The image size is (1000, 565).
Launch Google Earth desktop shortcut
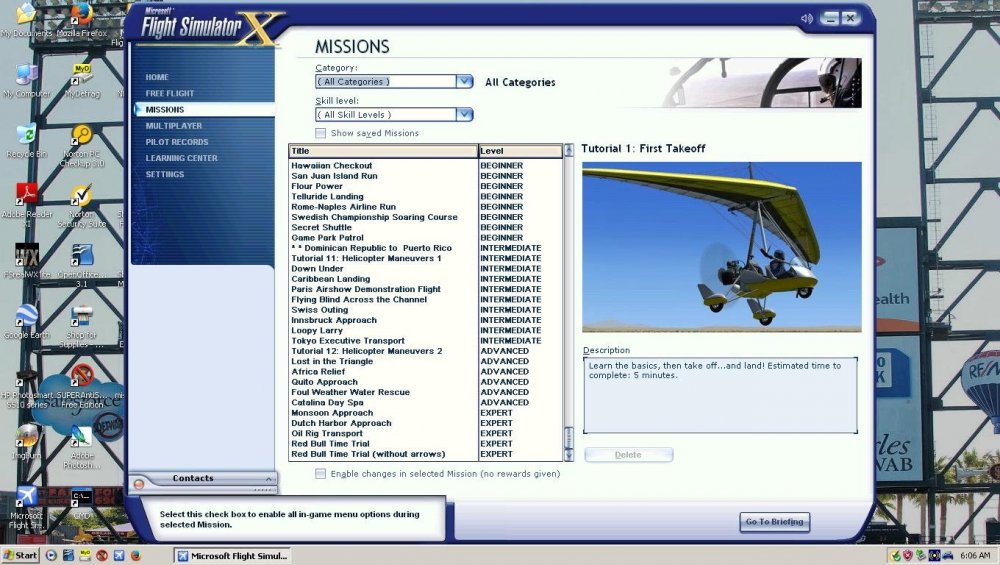click(26, 321)
